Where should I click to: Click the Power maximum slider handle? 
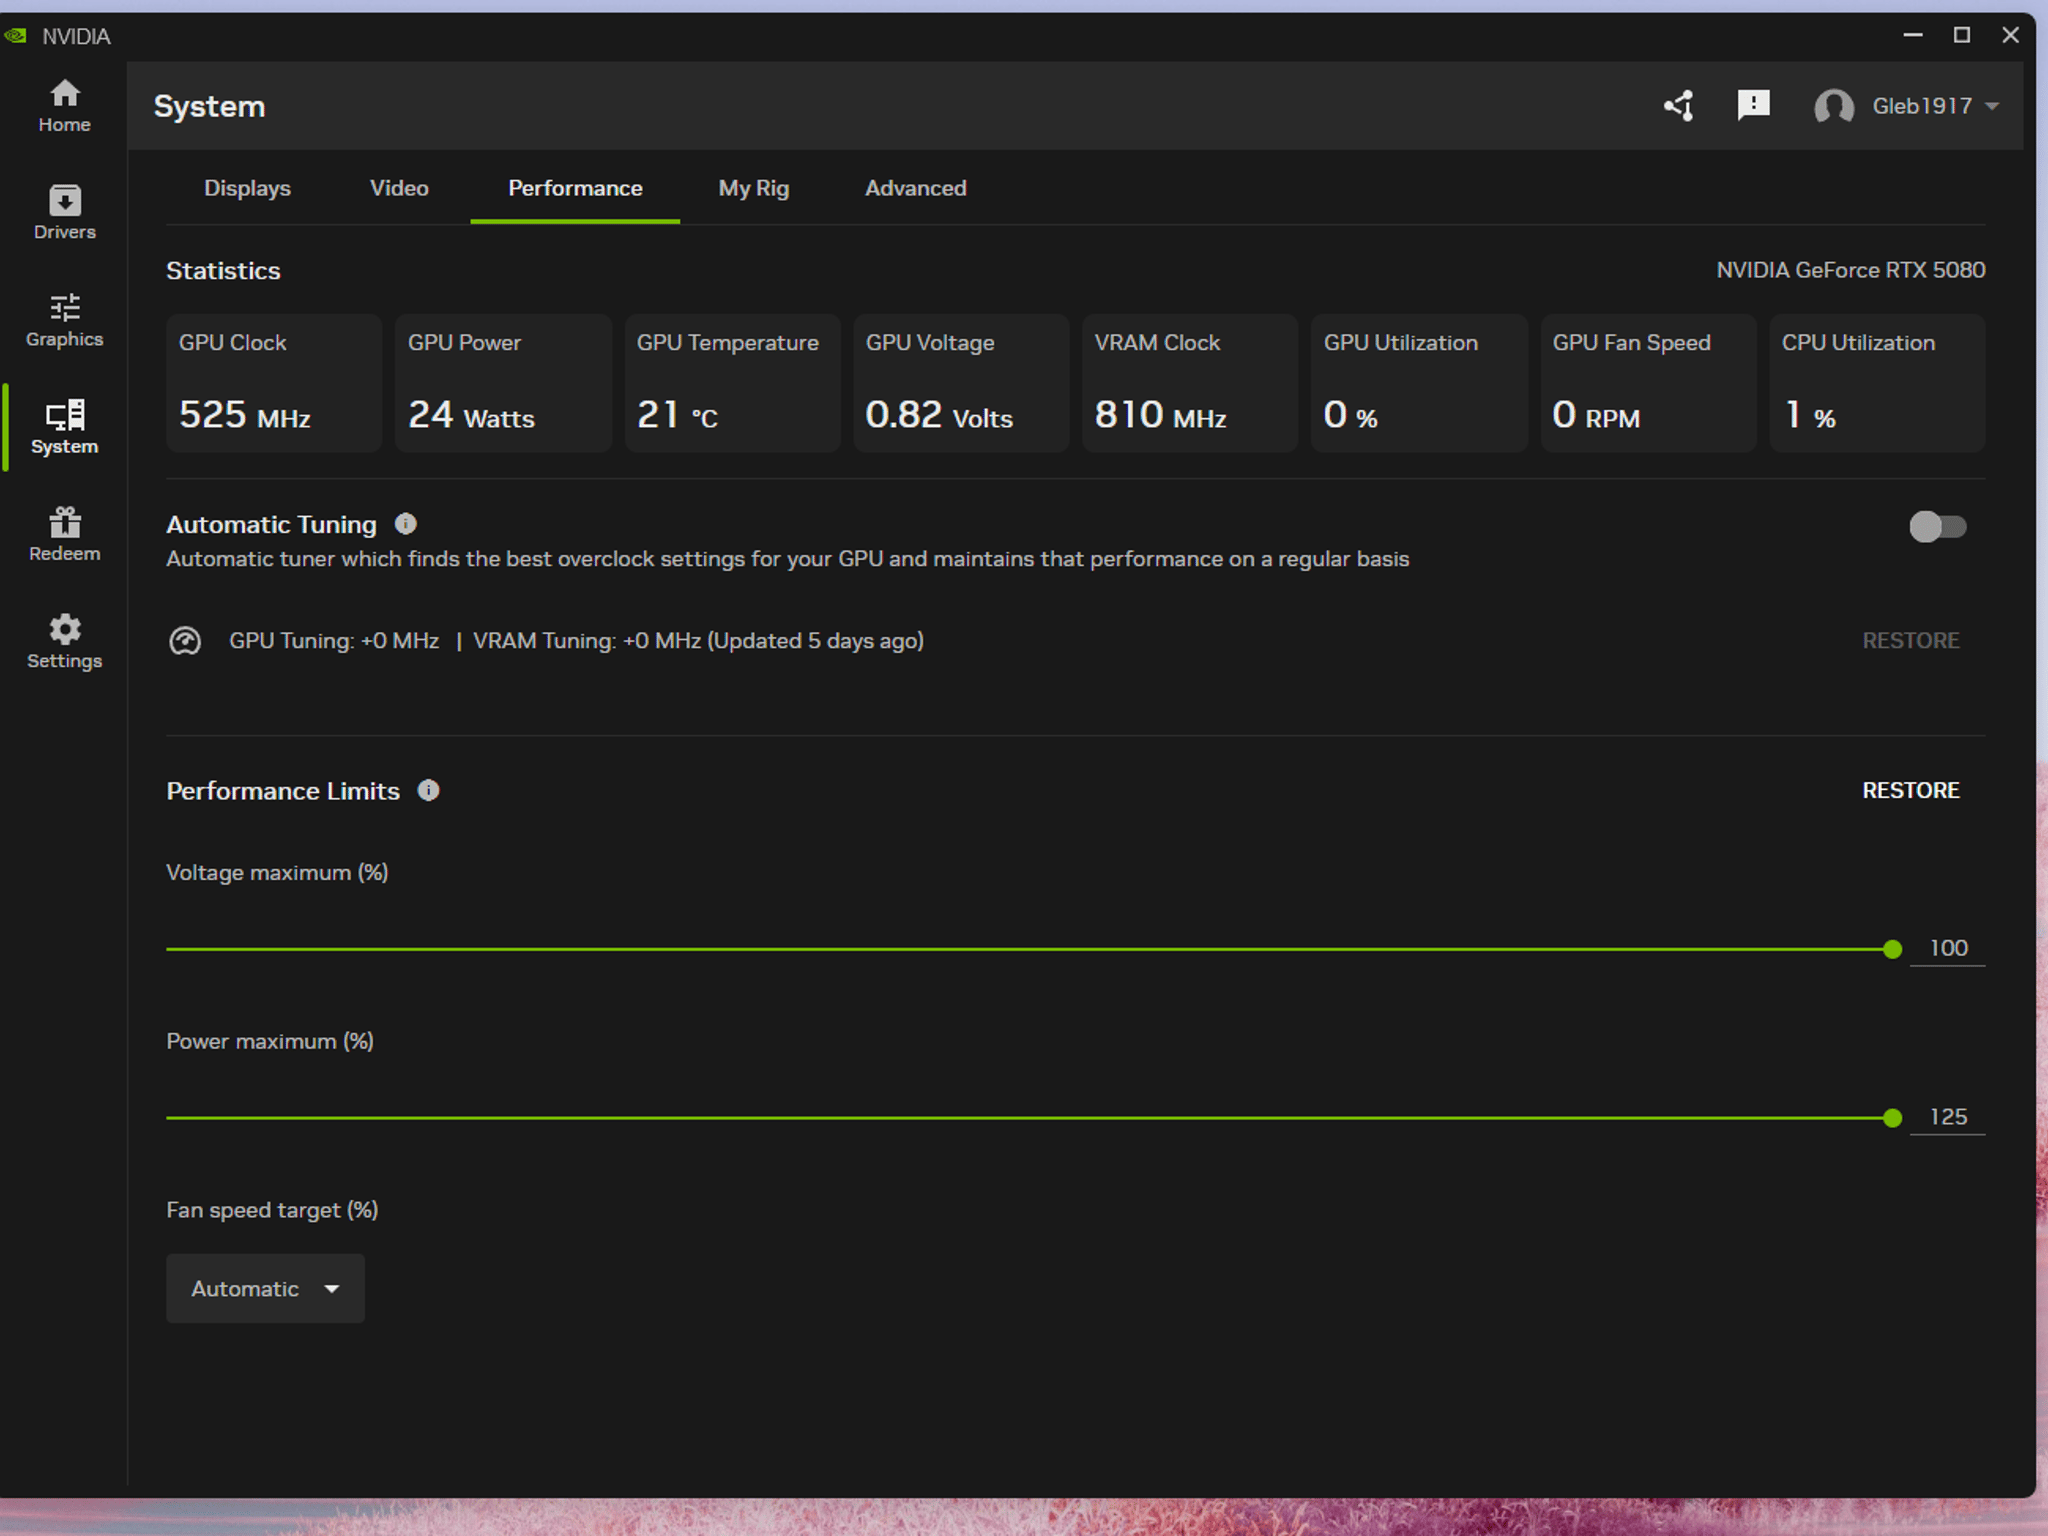(x=1892, y=1118)
